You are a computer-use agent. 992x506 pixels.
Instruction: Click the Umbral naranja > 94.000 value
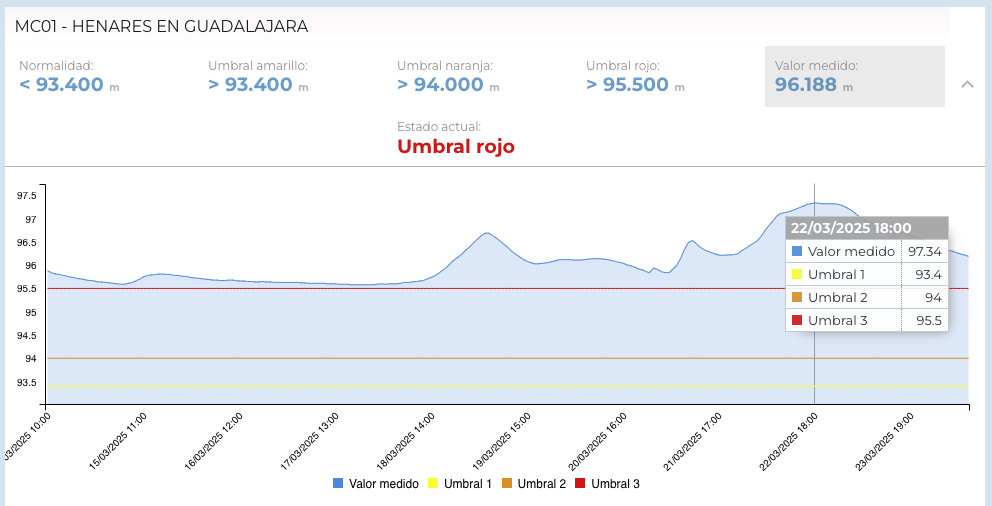tap(440, 85)
